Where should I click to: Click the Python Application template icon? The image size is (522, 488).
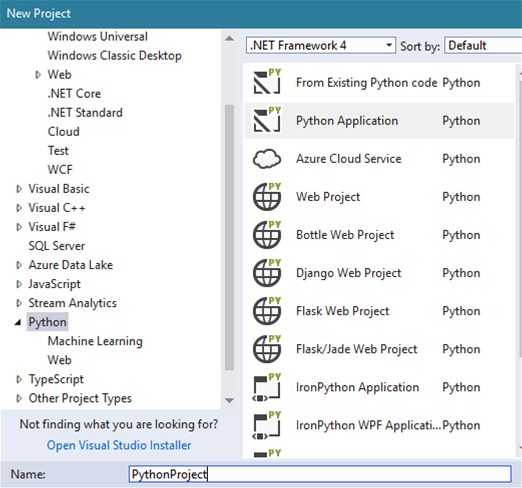(267, 120)
